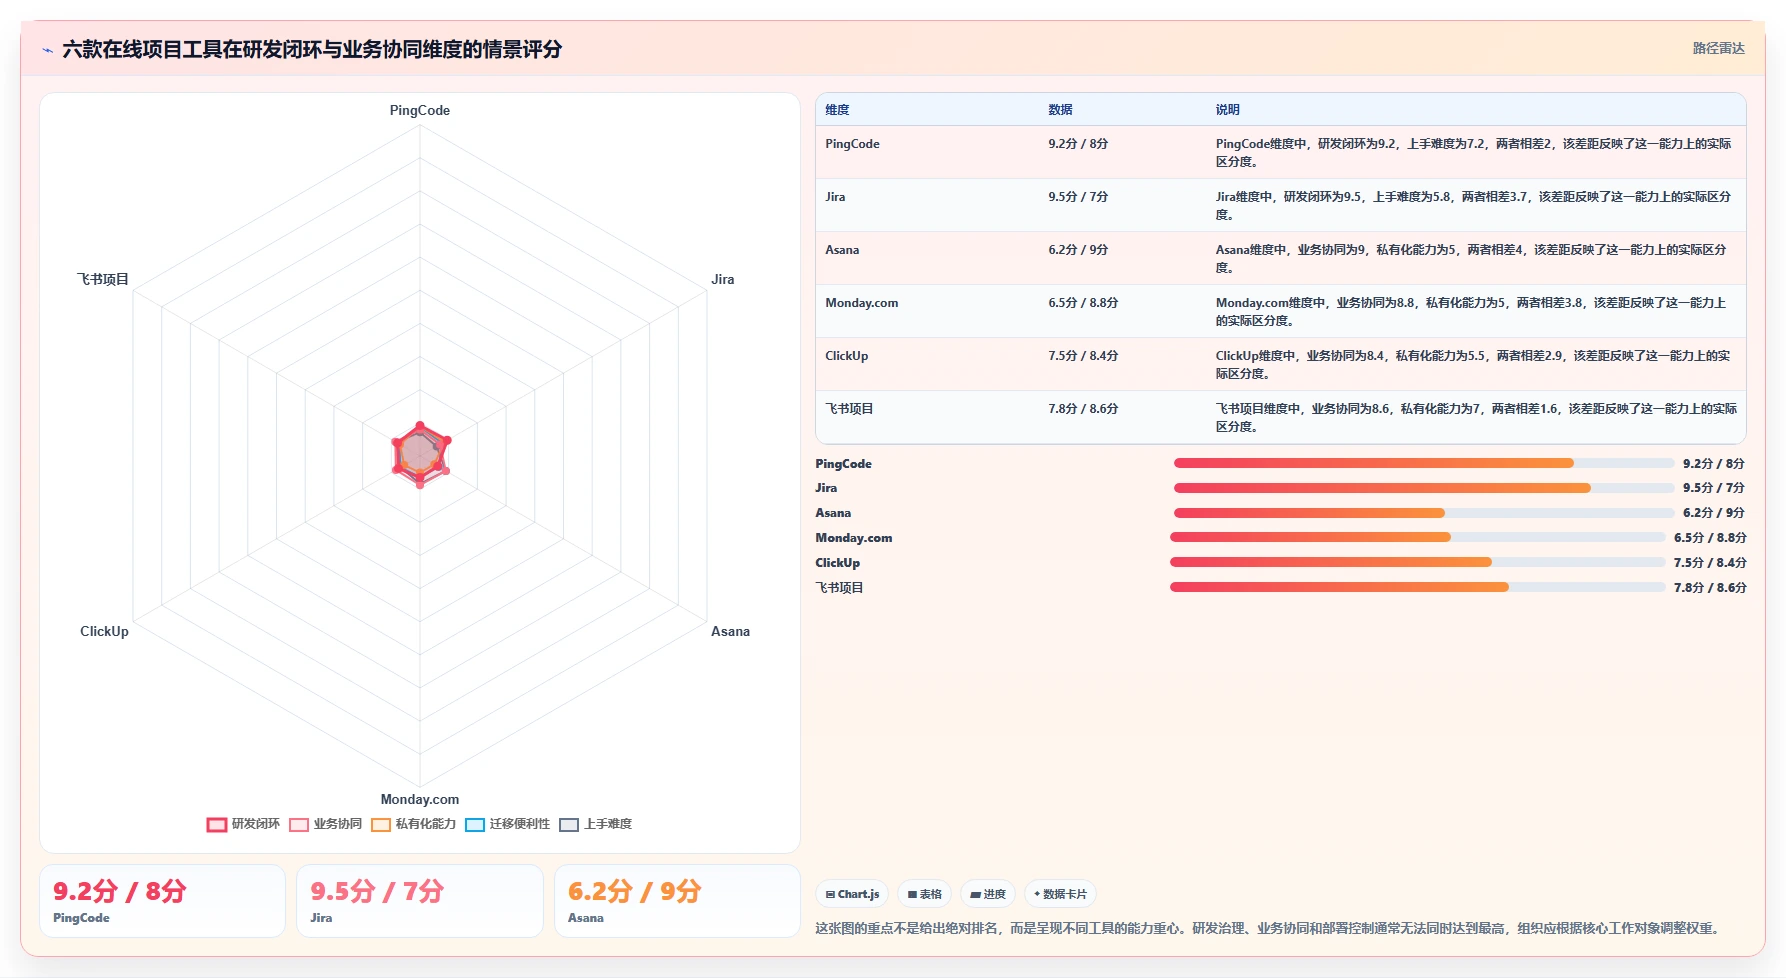Click the Chart.js tag chip

click(852, 894)
